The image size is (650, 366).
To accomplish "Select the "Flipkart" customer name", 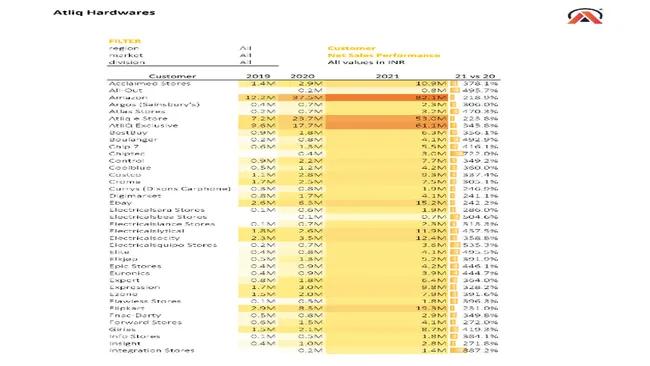I will (127, 309).
